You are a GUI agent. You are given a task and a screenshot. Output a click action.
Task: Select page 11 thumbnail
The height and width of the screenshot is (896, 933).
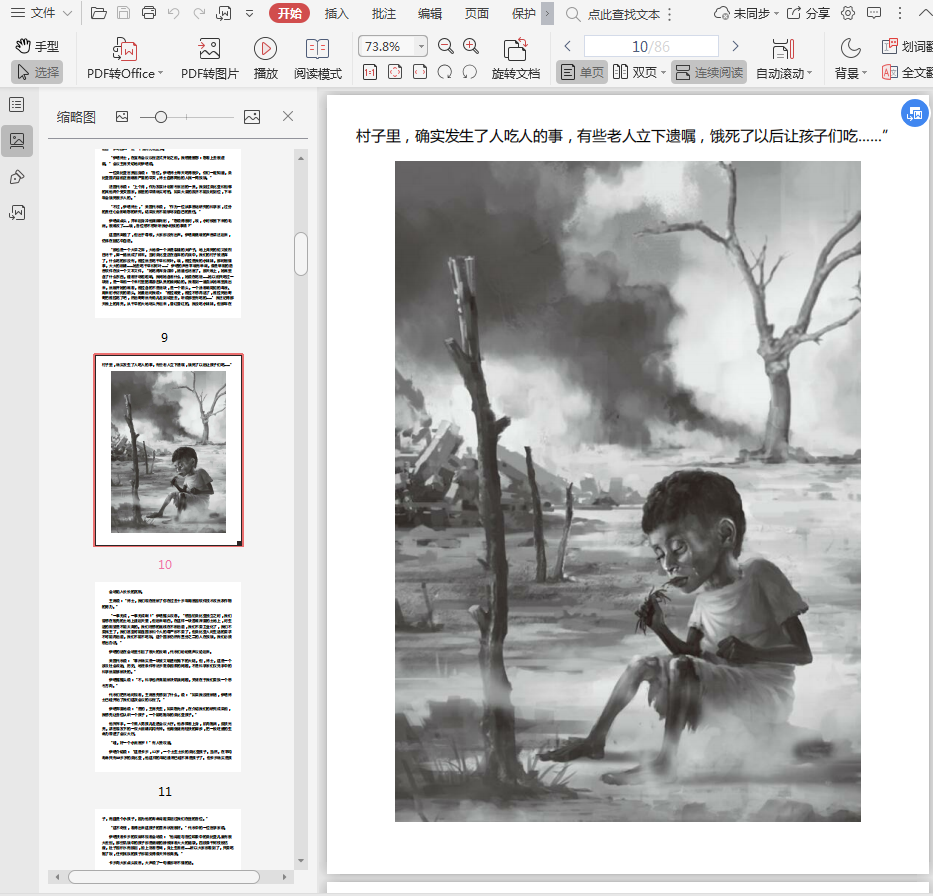coord(168,676)
